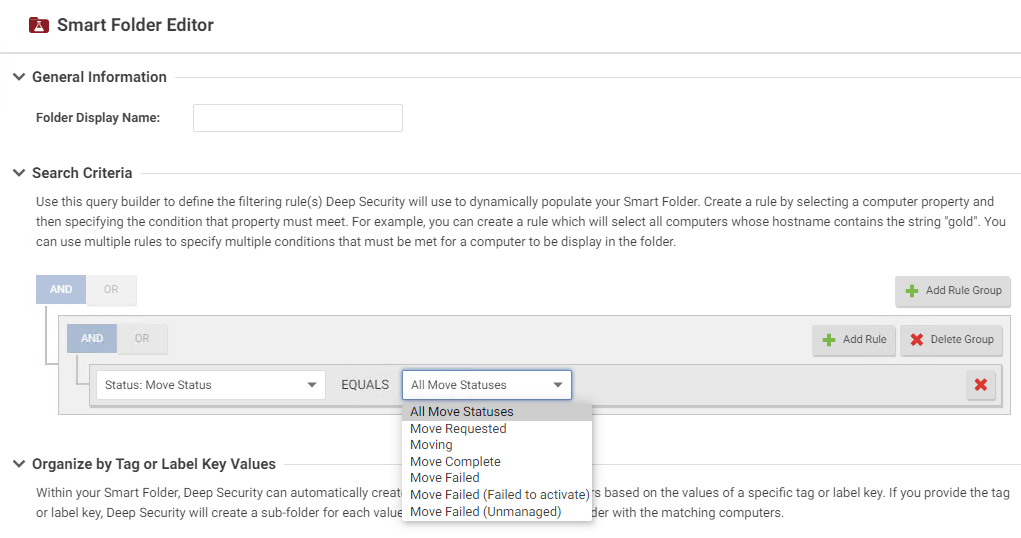Toggle the outer AND operator
The image size is (1021, 538).
(61, 290)
